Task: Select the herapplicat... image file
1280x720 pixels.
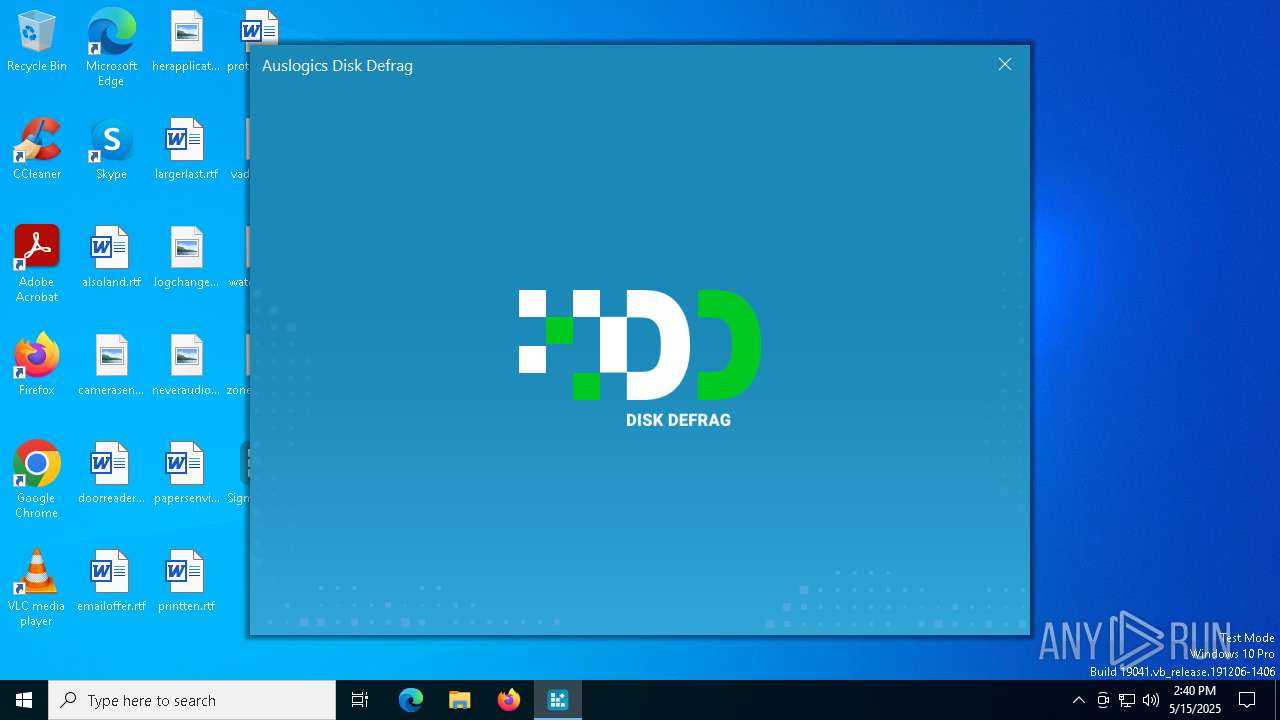Action: [x=186, y=42]
